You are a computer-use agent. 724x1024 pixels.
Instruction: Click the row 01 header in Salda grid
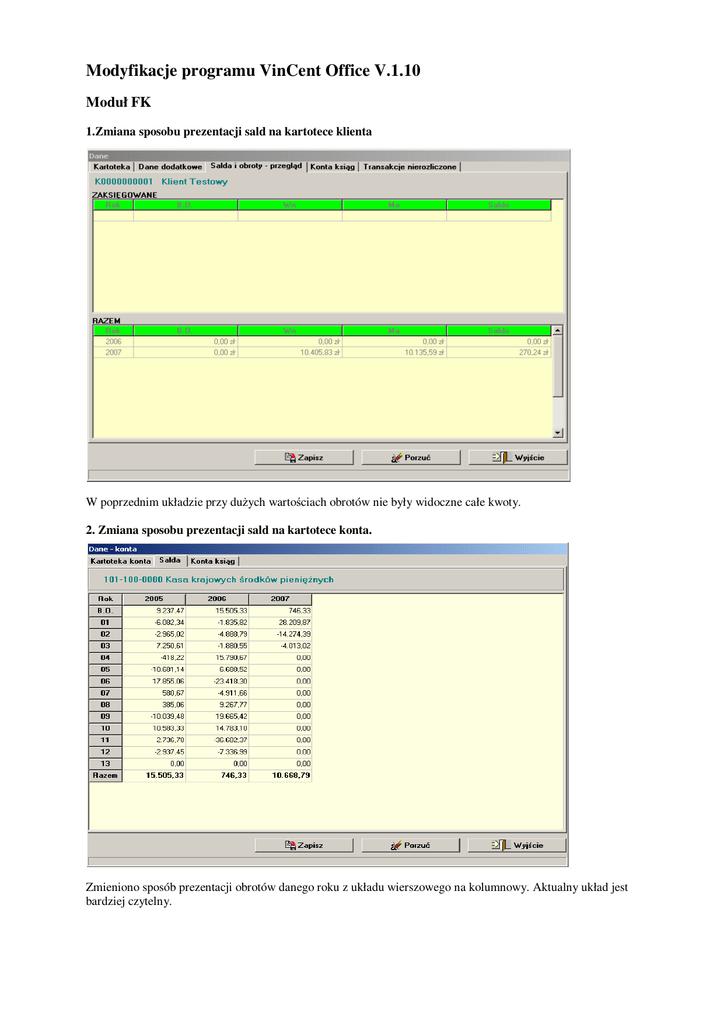coord(105,622)
